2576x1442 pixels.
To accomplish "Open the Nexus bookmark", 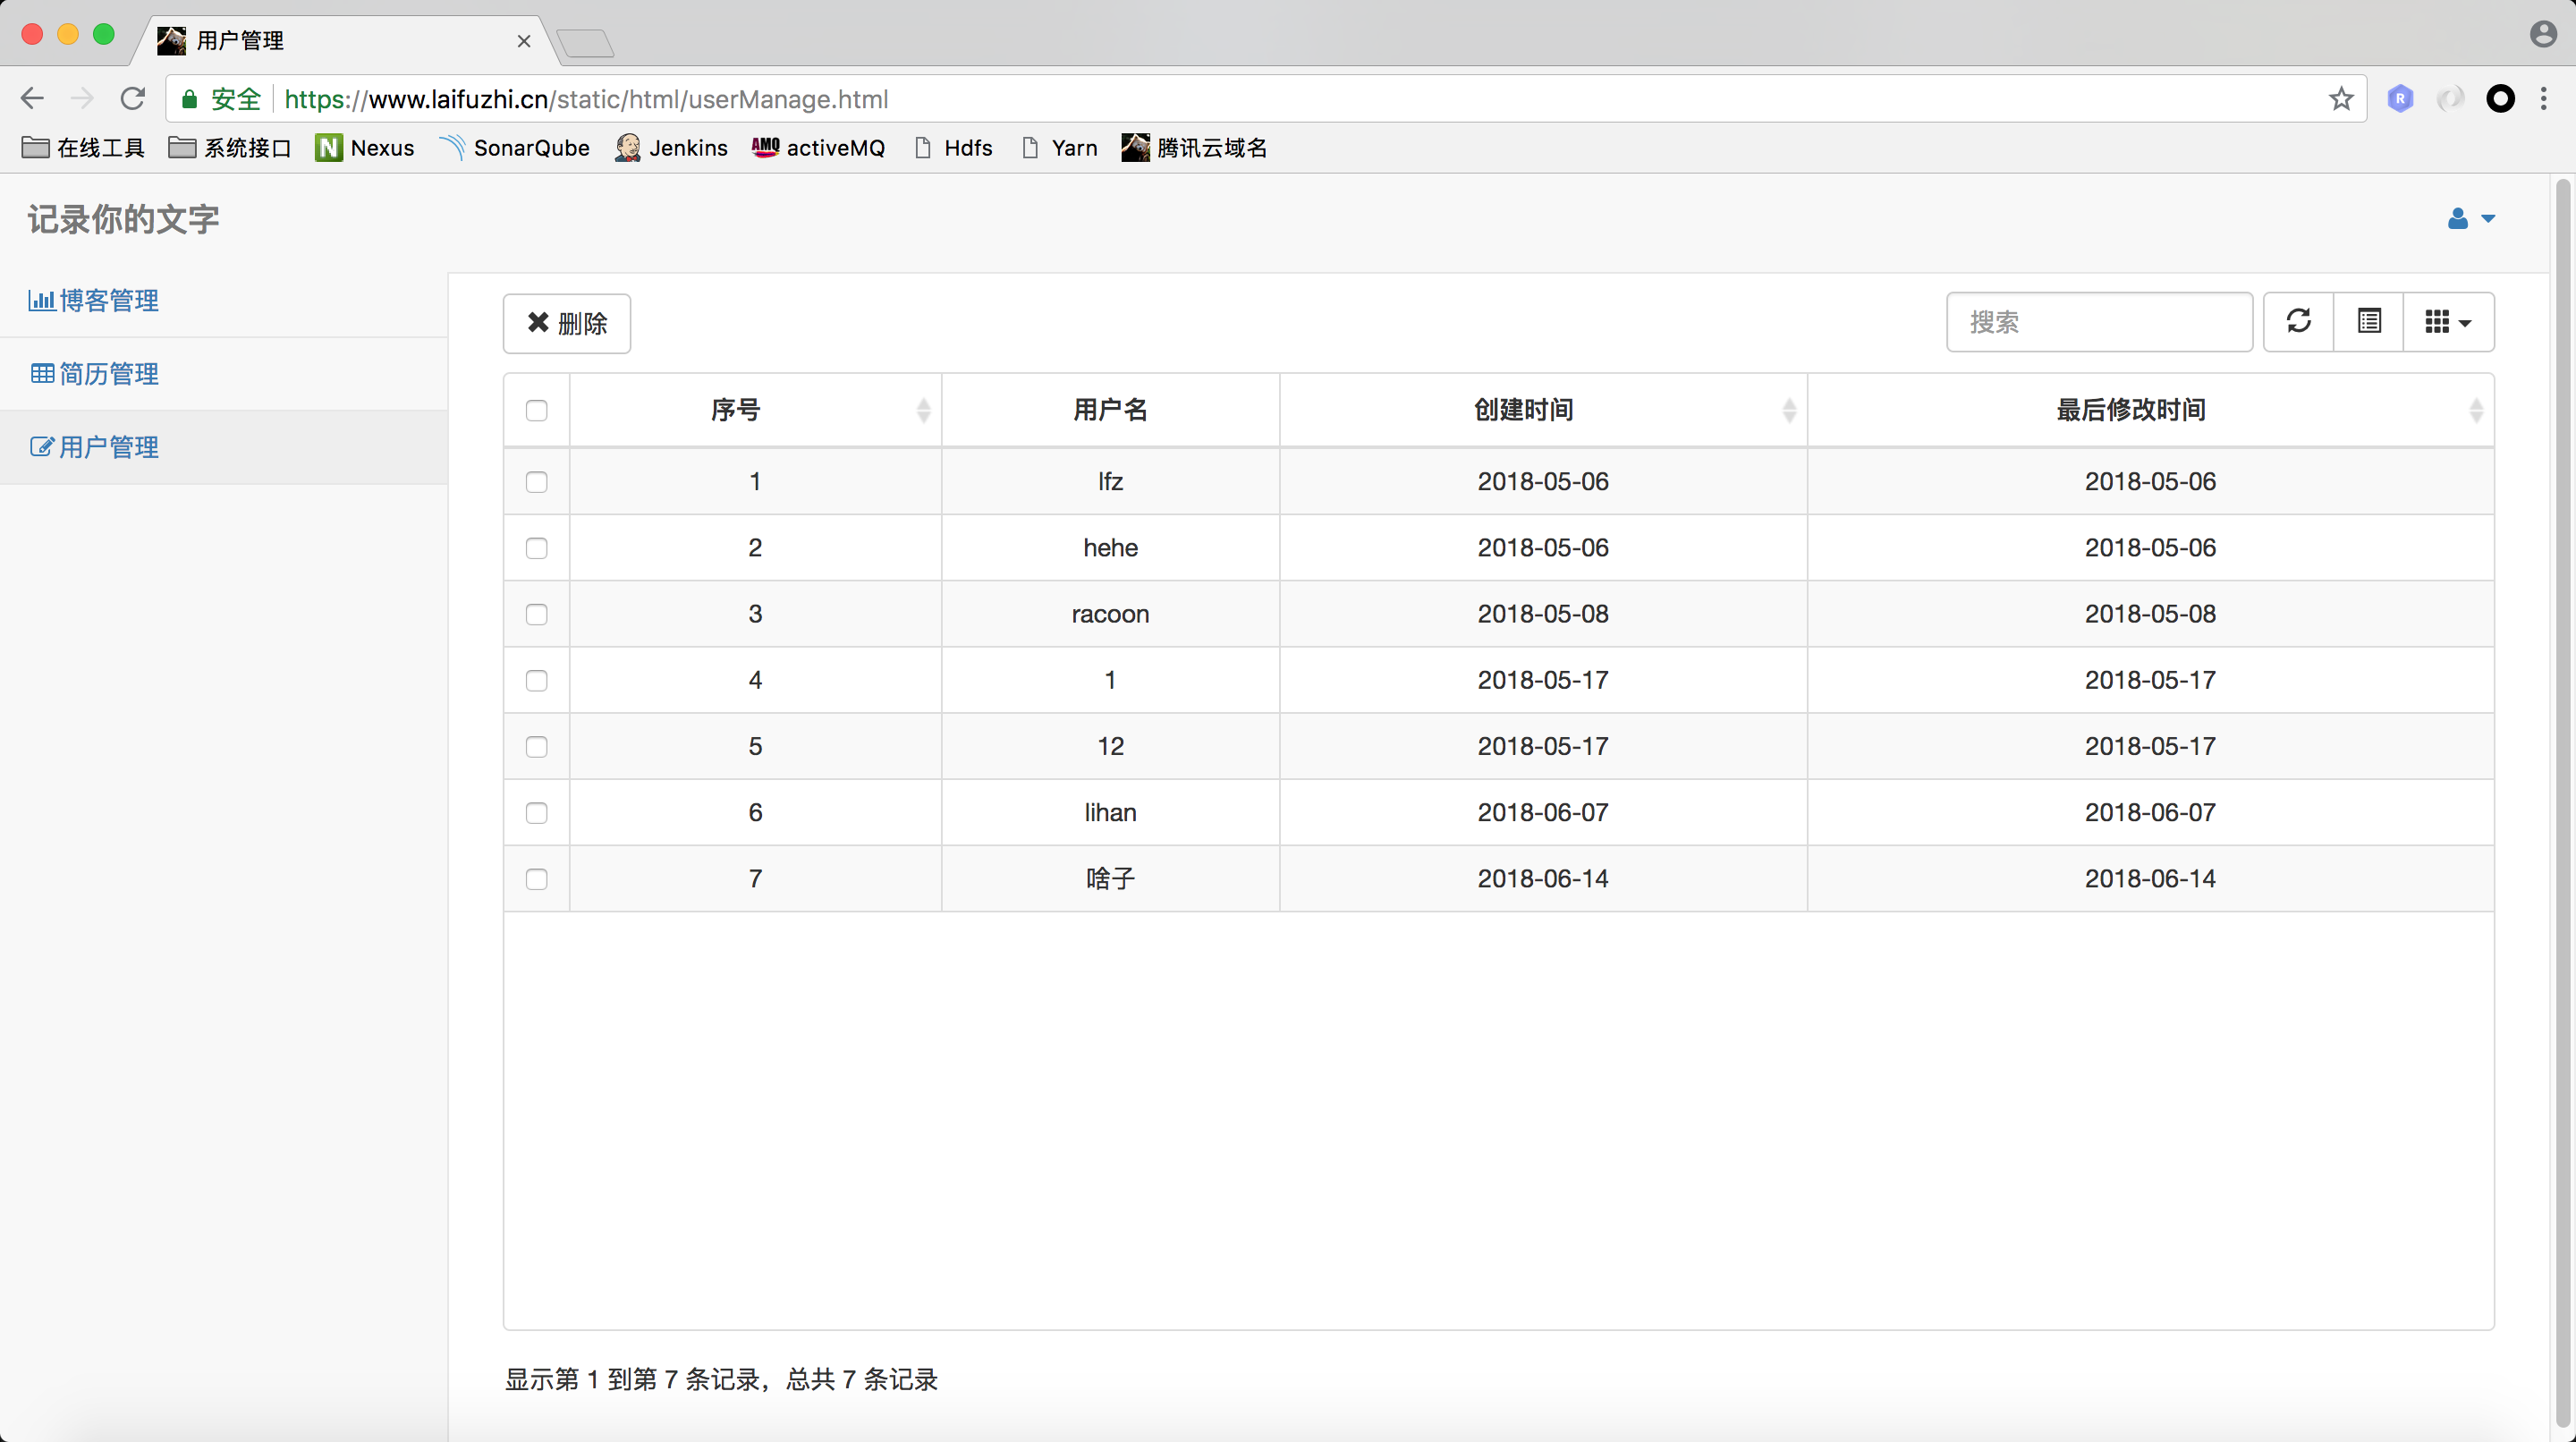I will point(365,148).
